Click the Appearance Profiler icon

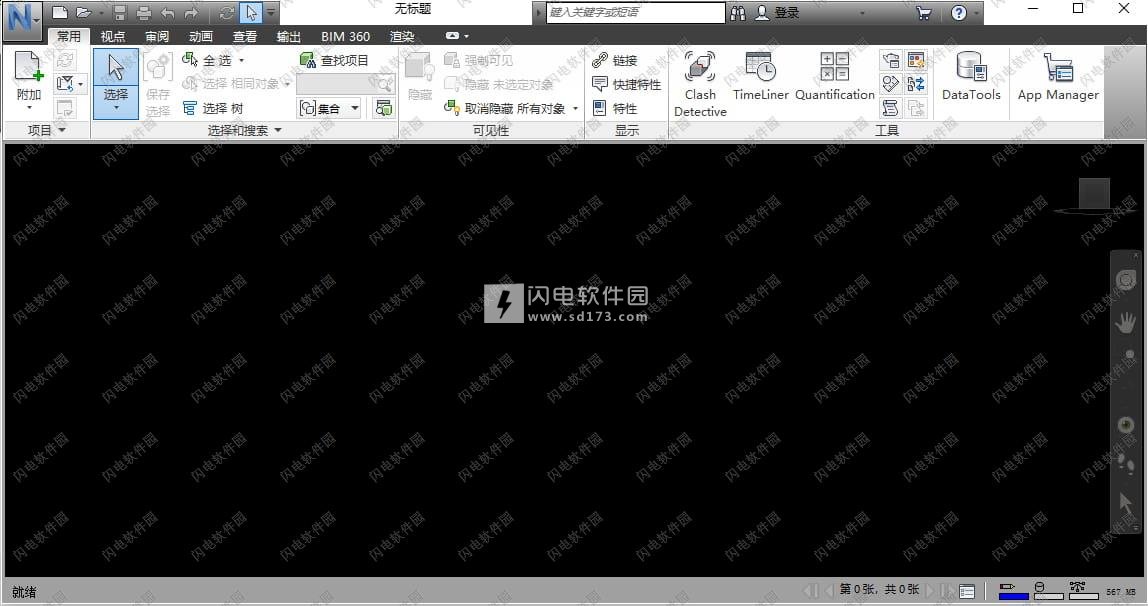tap(917, 60)
